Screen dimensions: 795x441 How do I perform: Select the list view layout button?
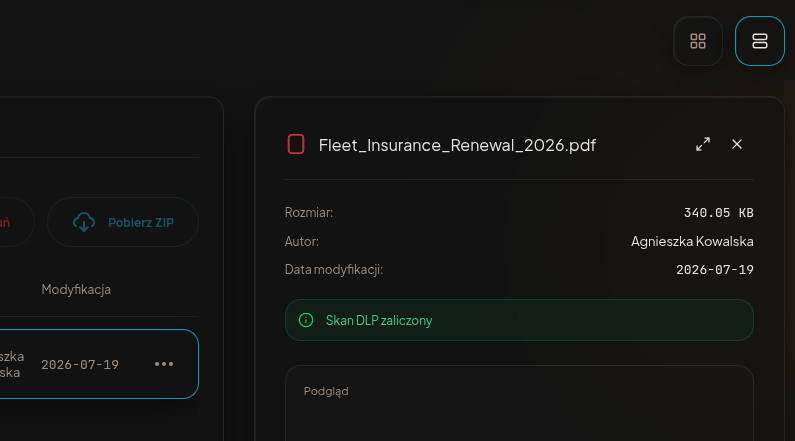tap(760, 41)
